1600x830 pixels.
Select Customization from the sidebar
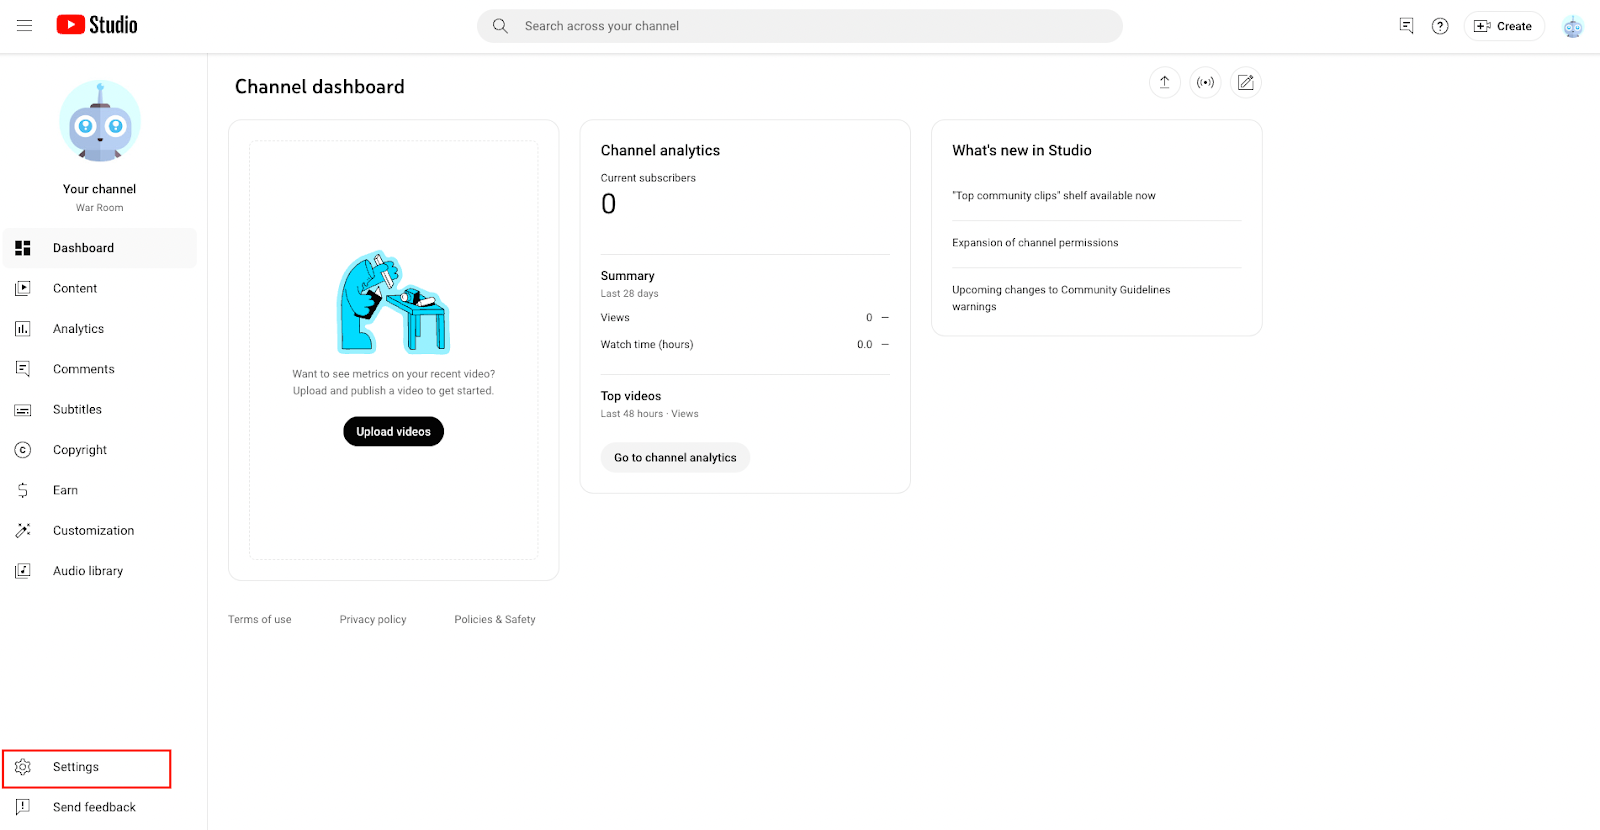tap(93, 531)
